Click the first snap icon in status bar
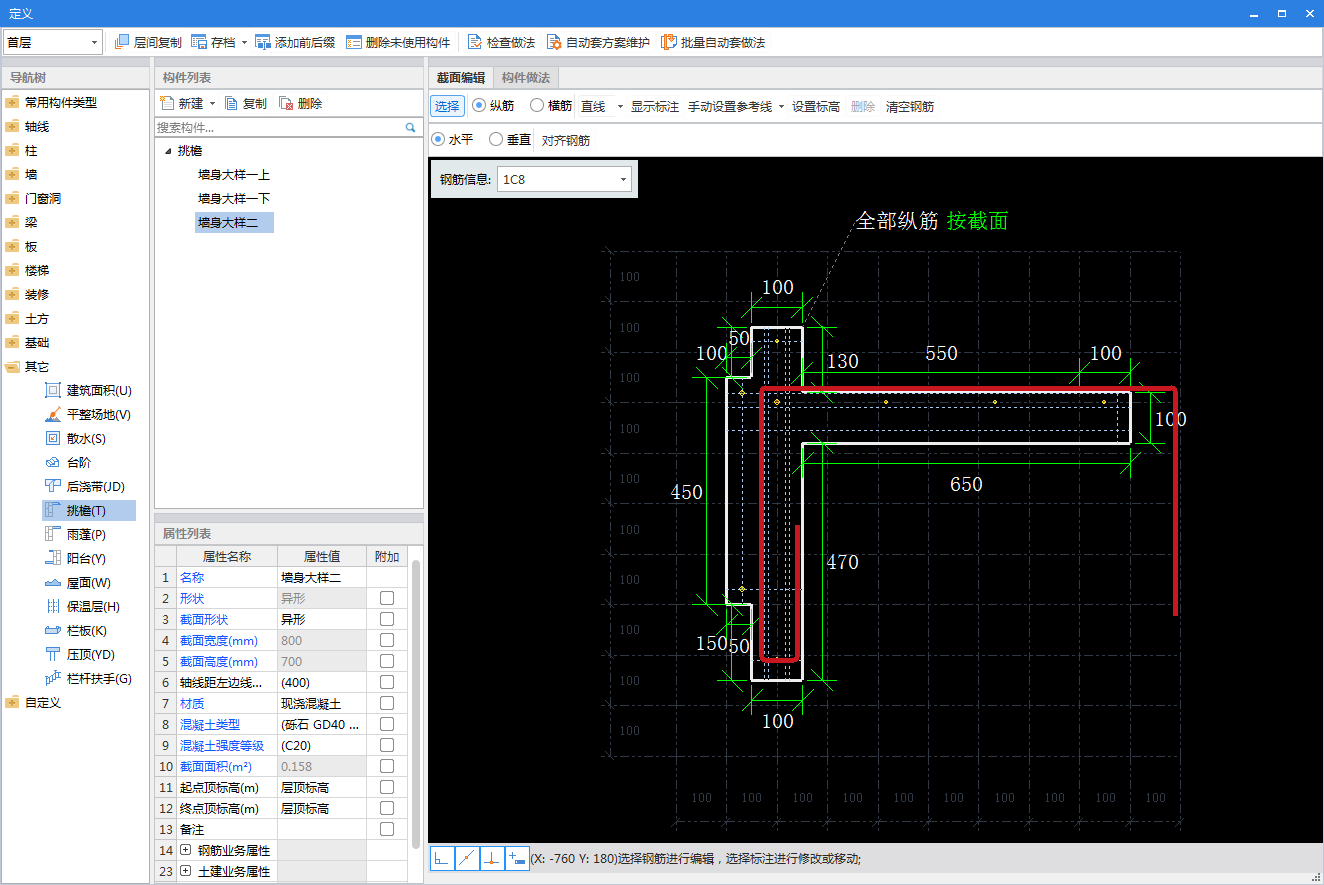The image size is (1324, 885). pos(442,858)
